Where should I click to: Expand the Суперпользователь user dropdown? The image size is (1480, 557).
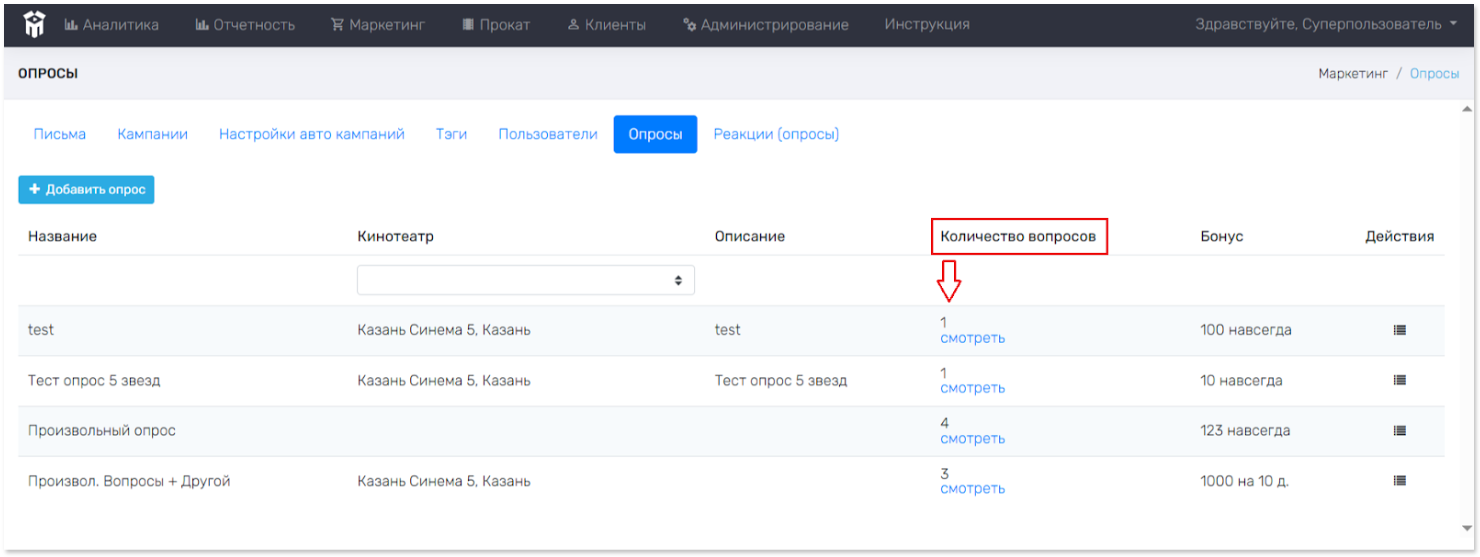point(1325,25)
